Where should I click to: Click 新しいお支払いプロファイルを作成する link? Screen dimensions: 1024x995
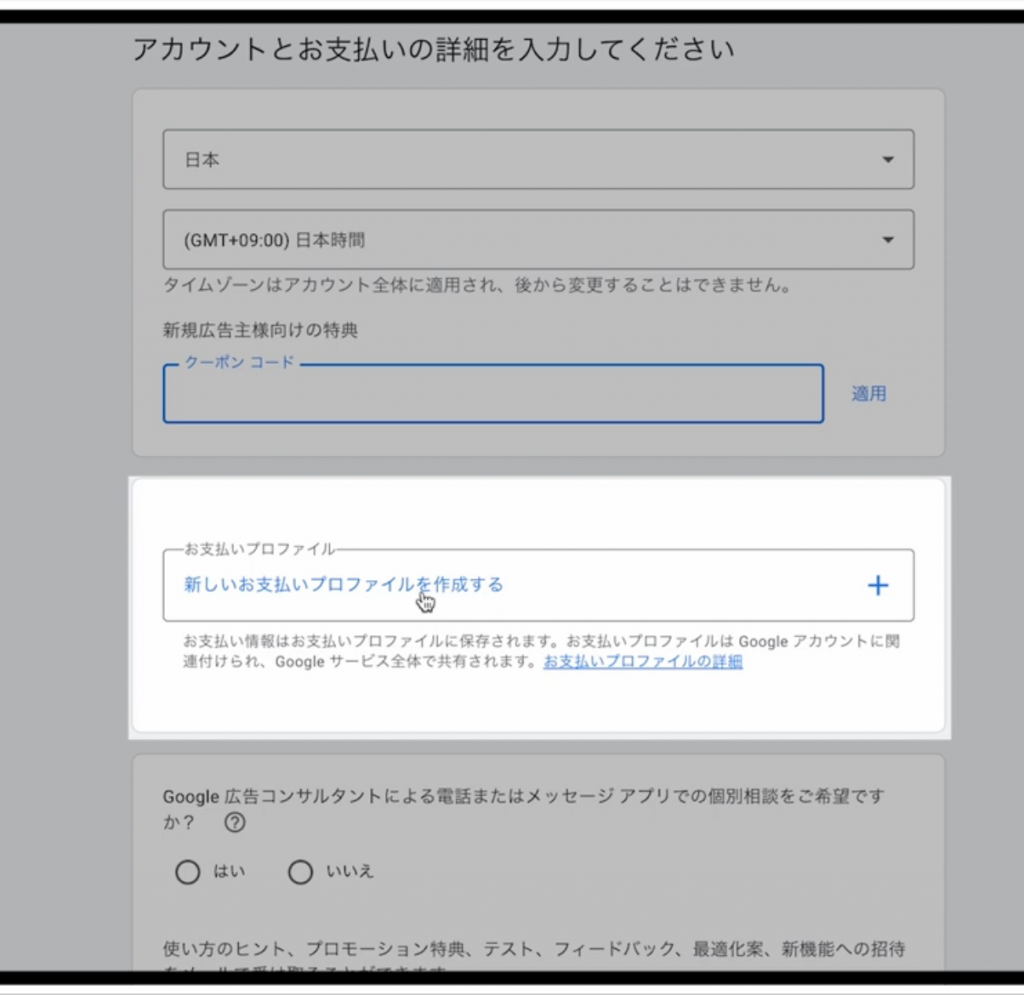tap(344, 584)
